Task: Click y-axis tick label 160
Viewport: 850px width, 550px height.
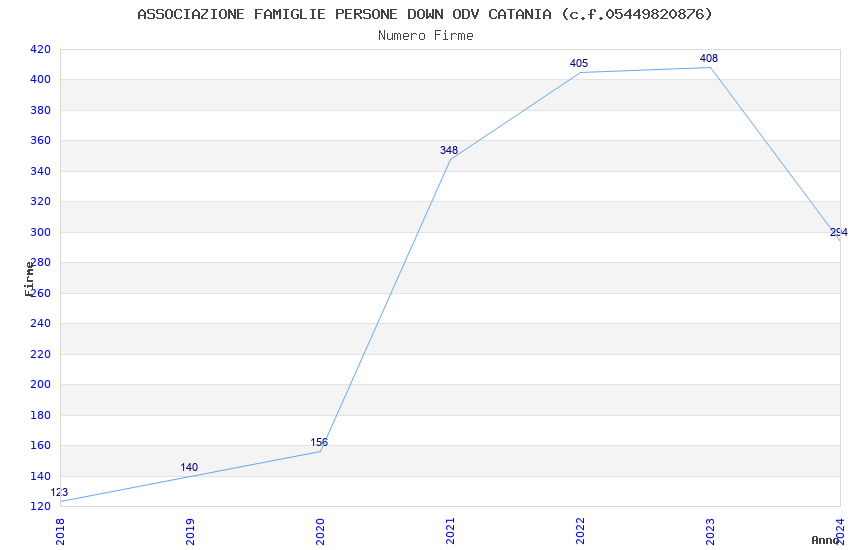Action: click(x=40, y=445)
